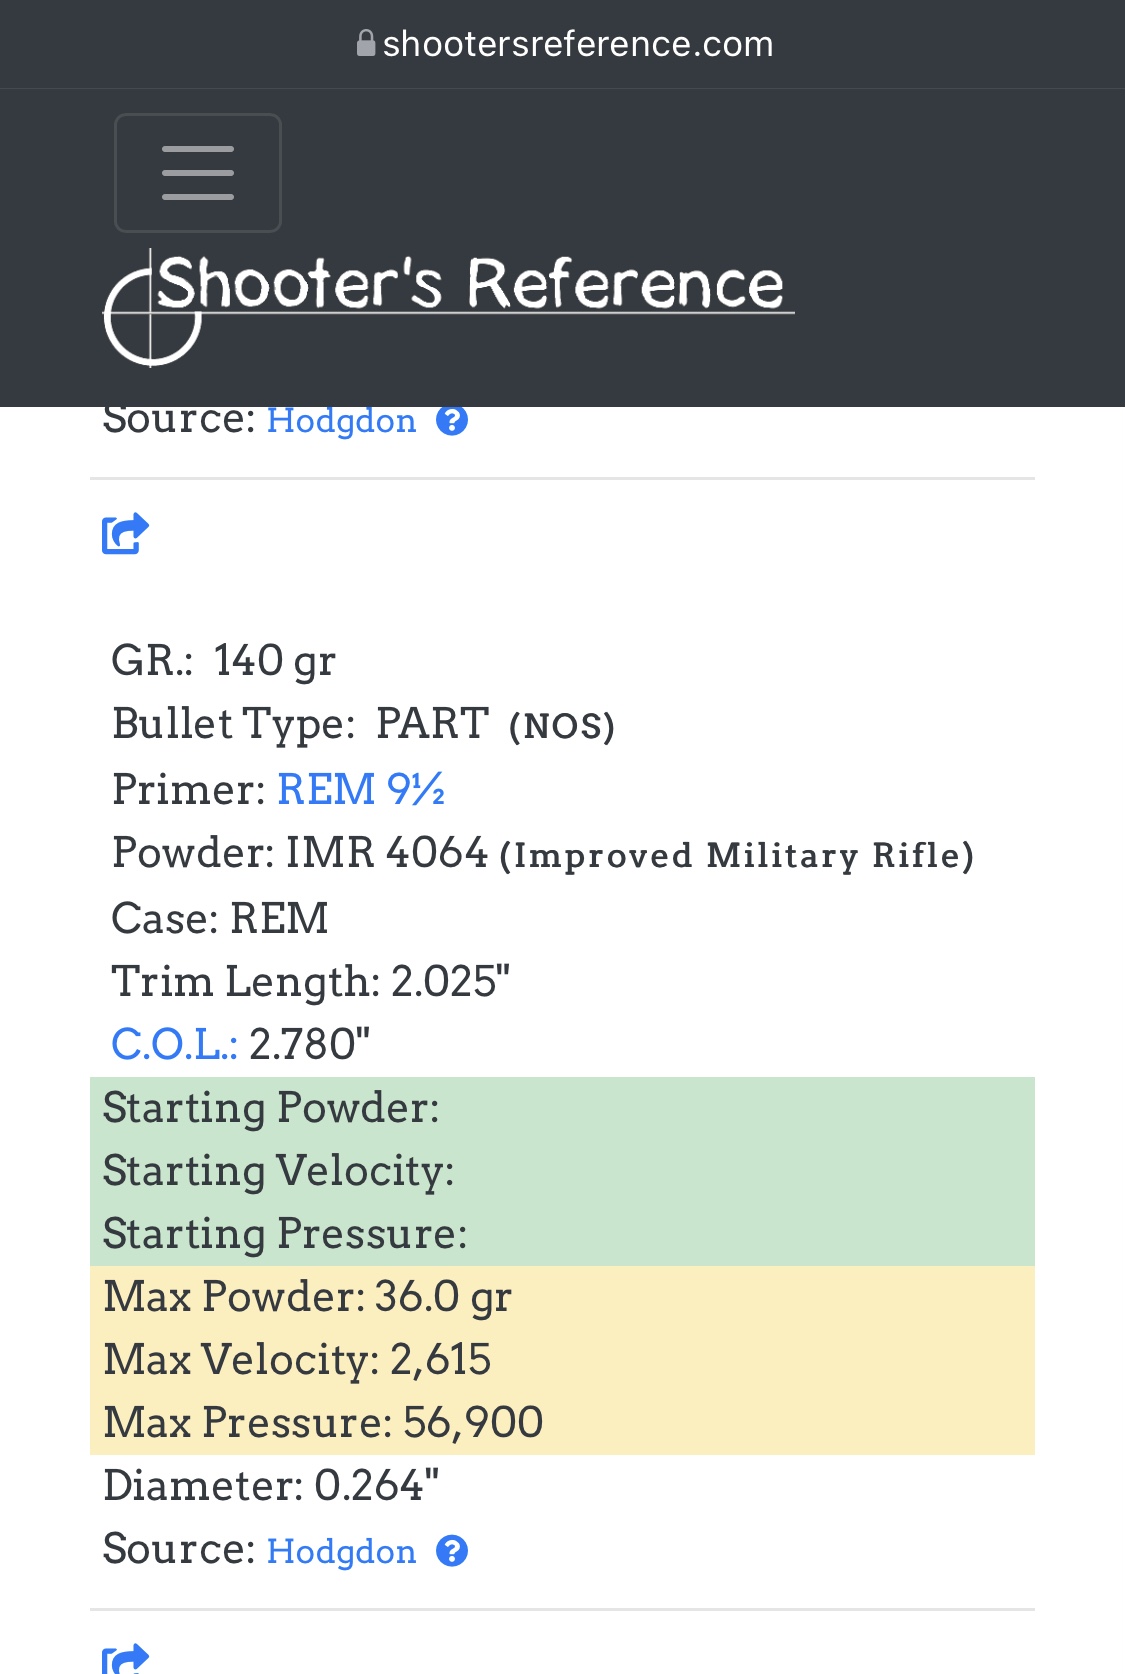
Task: Click help question mark below Diameter line
Action: point(452,1551)
